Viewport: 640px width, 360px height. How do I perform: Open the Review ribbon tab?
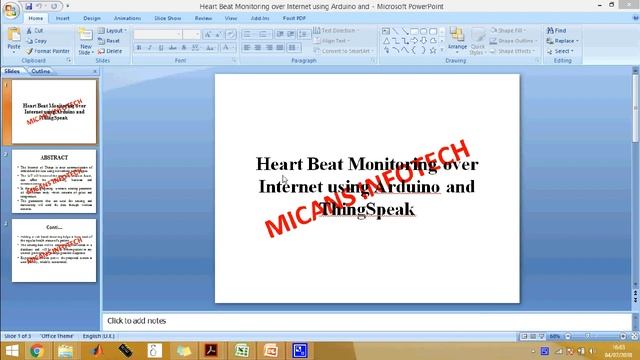point(203,18)
